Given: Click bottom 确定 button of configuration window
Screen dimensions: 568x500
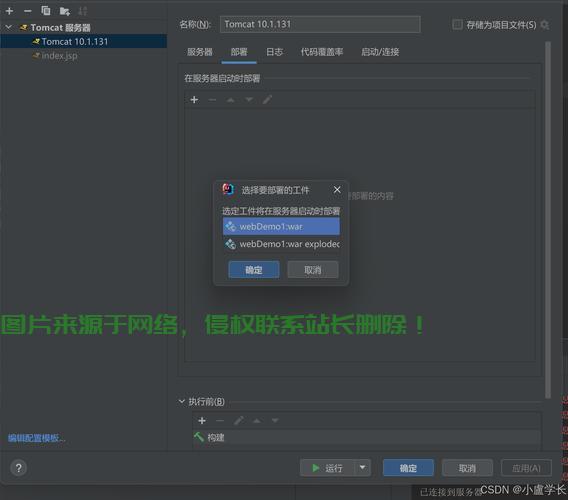Looking at the screenshot, I should pos(408,468).
